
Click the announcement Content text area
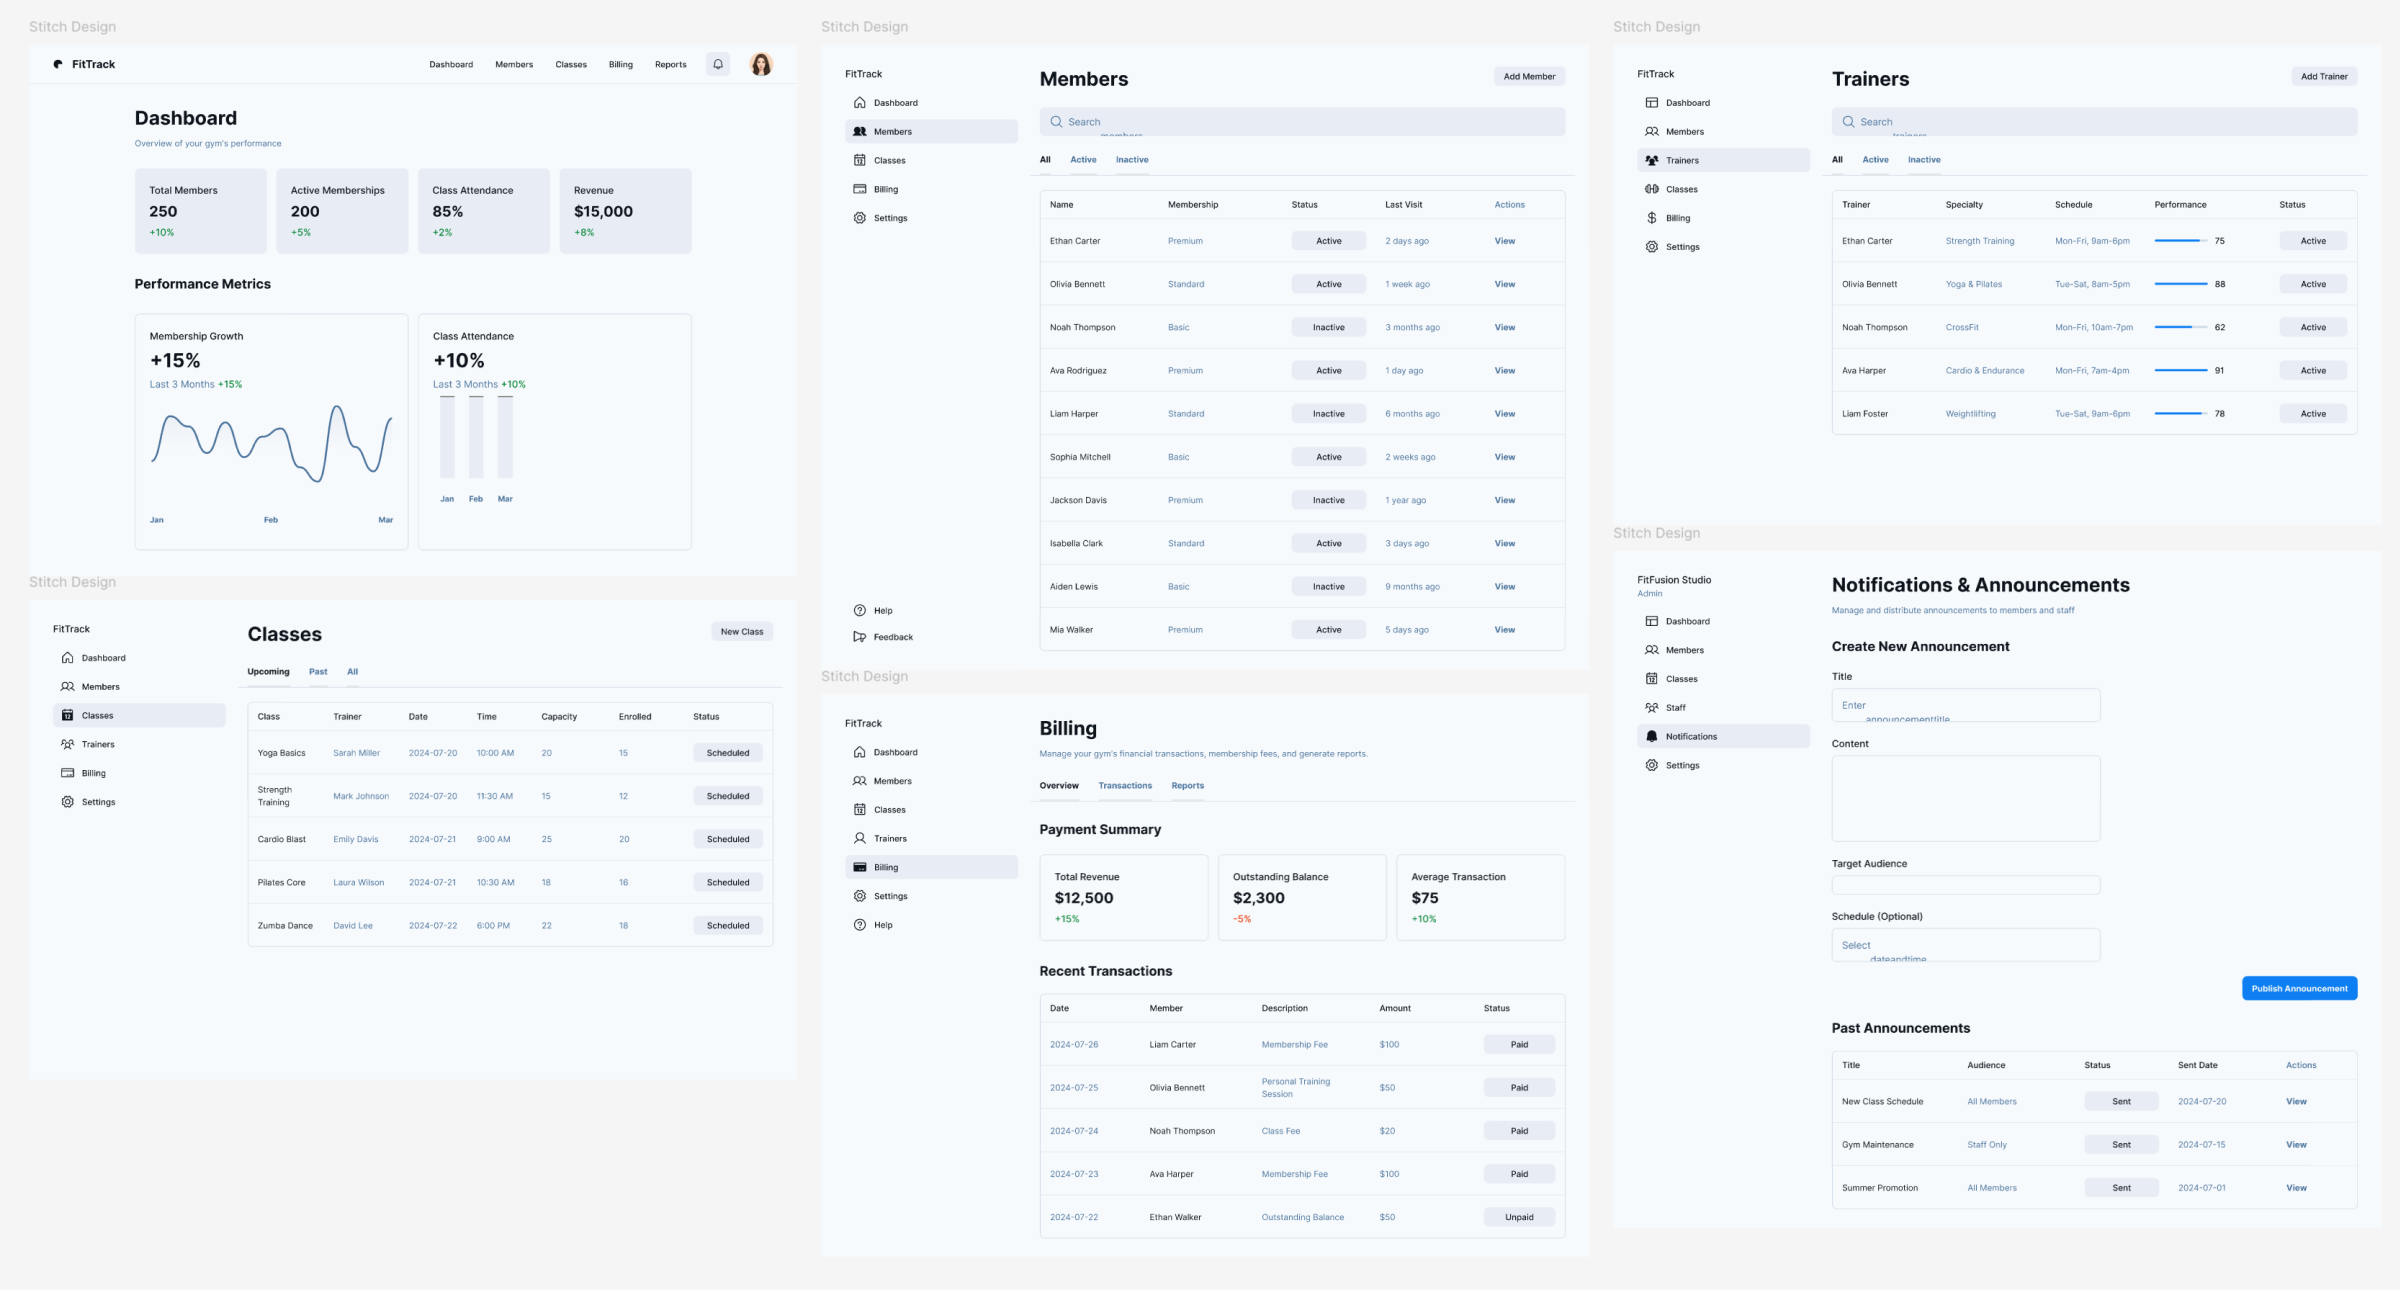pyautogui.click(x=1965, y=798)
